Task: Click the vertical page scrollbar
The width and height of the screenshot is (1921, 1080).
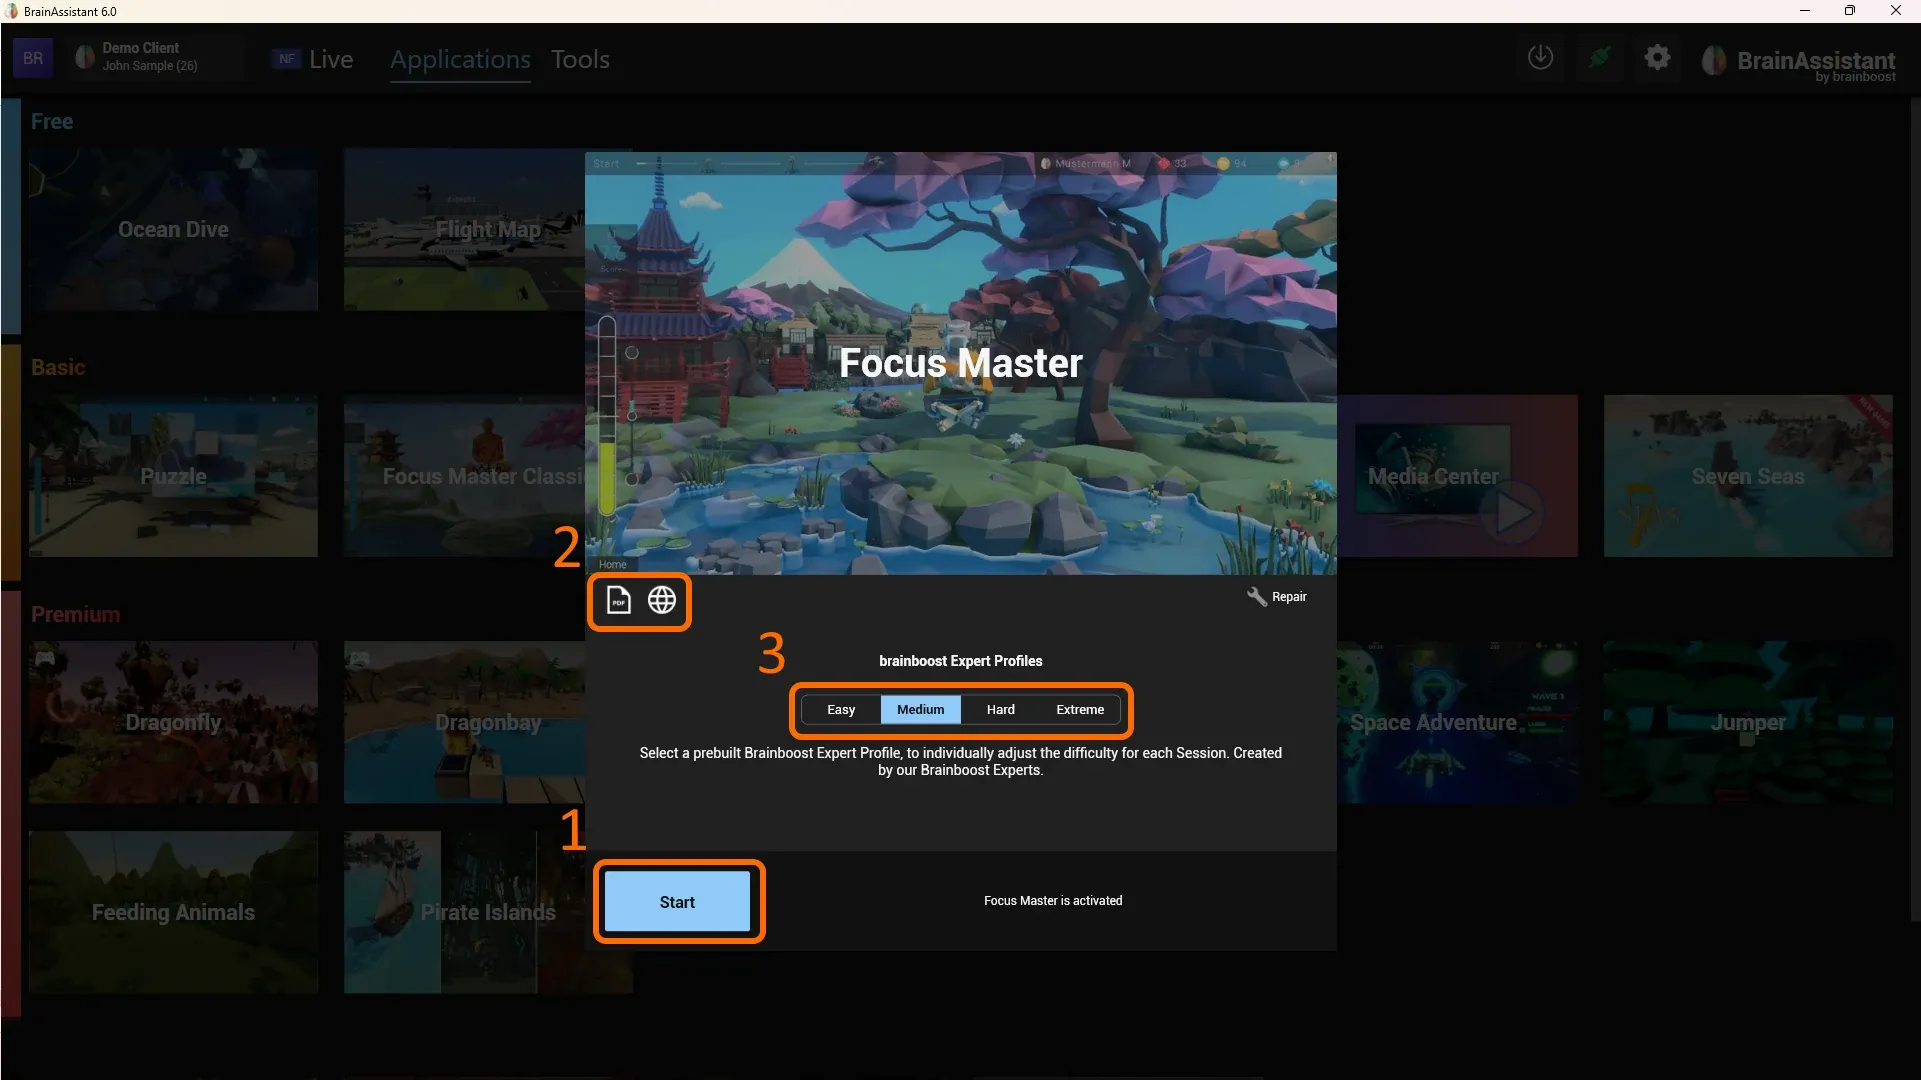Action: coord(1914,510)
